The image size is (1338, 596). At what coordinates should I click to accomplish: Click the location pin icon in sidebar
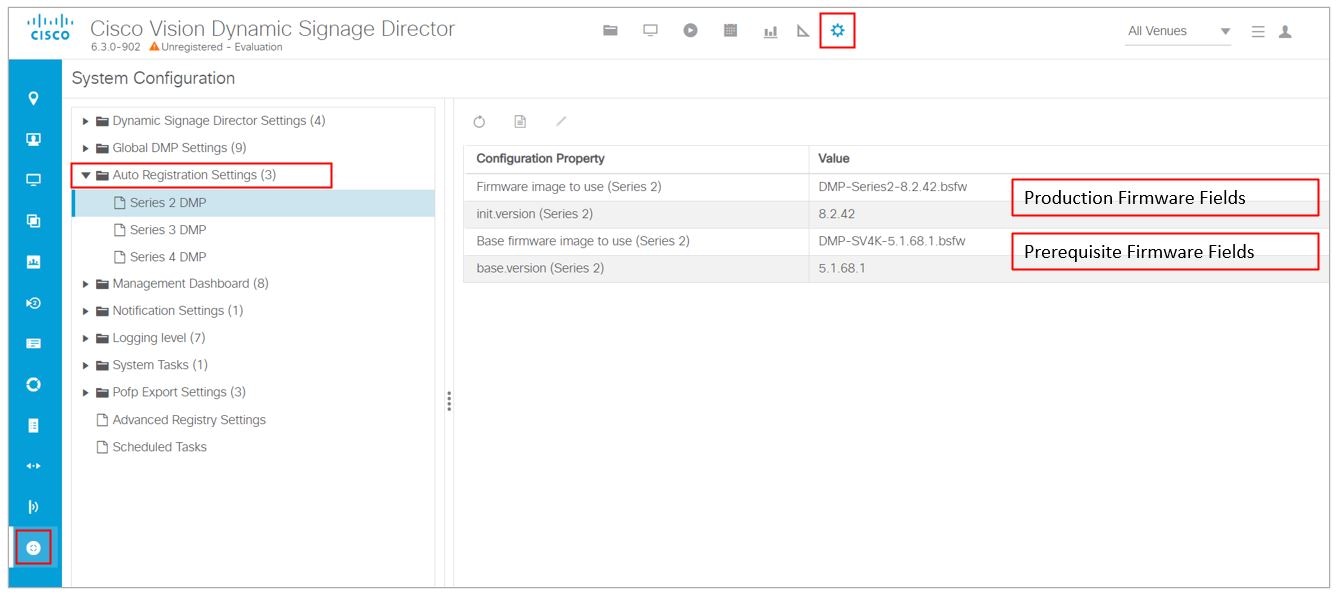(x=34, y=99)
